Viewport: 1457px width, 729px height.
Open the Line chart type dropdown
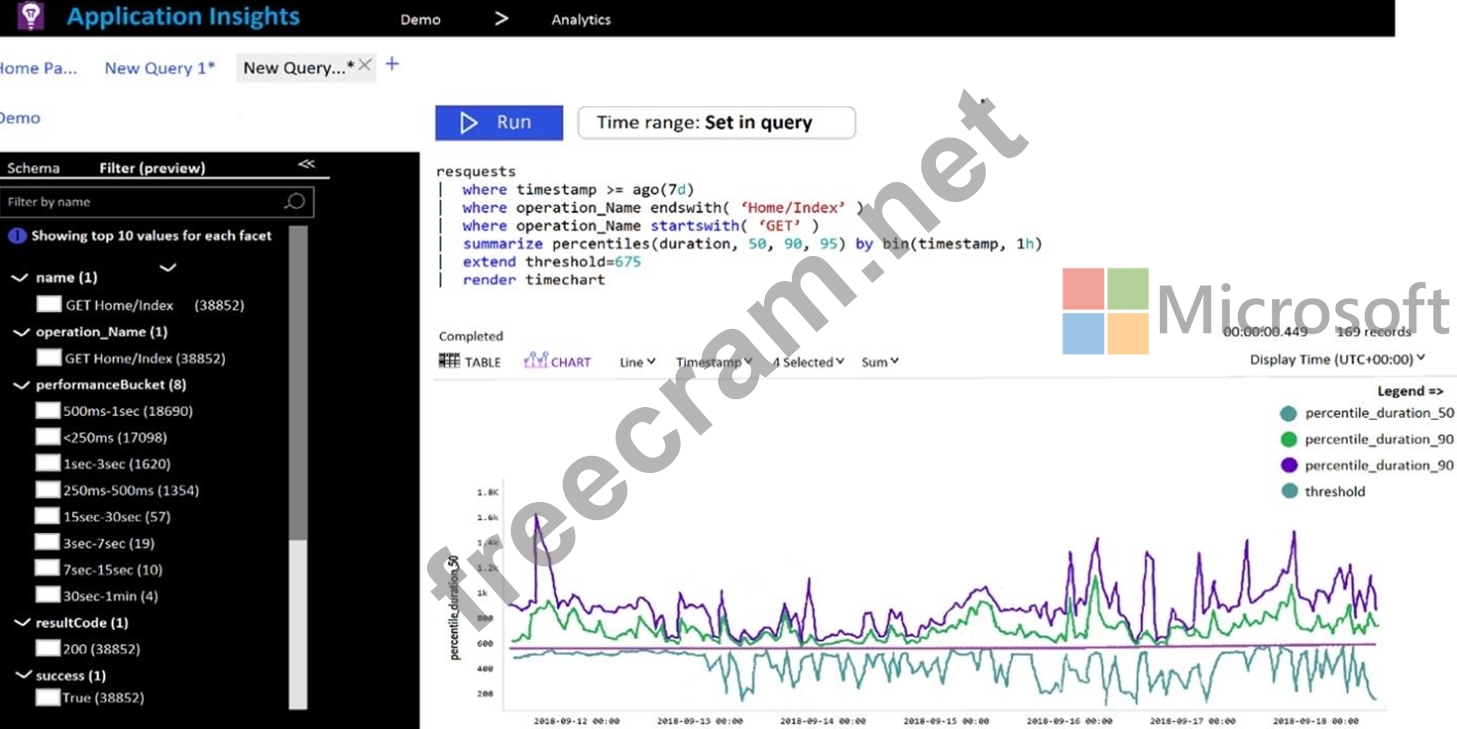637,362
